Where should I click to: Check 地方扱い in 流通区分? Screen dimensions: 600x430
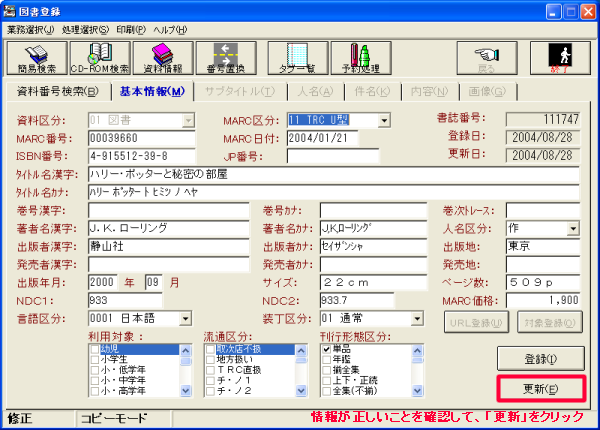coord(210,360)
